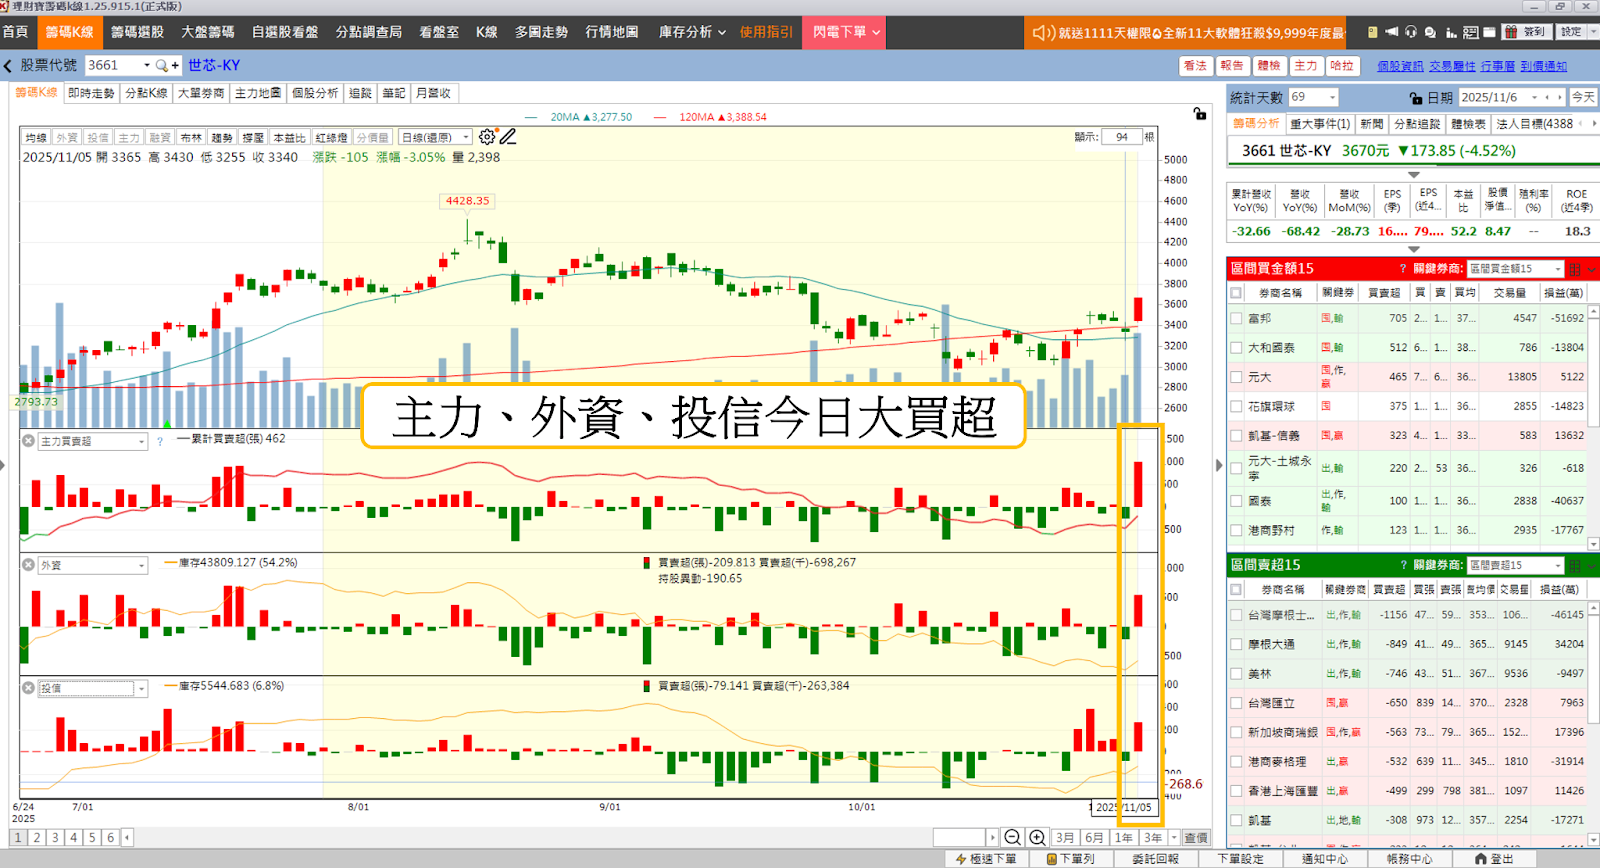Select the drawing pencil tool
The image size is (1600, 868).
tap(508, 137)
